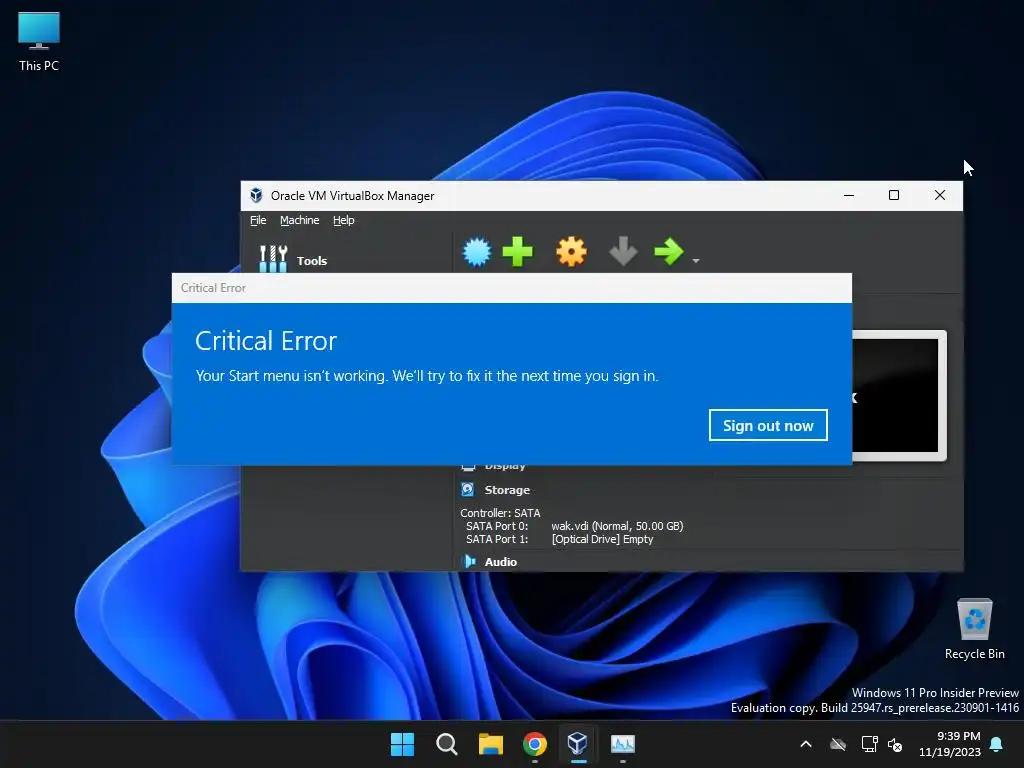Expand the Start button dropdown arrow
1024x768 pixels.
coord(696,261)
